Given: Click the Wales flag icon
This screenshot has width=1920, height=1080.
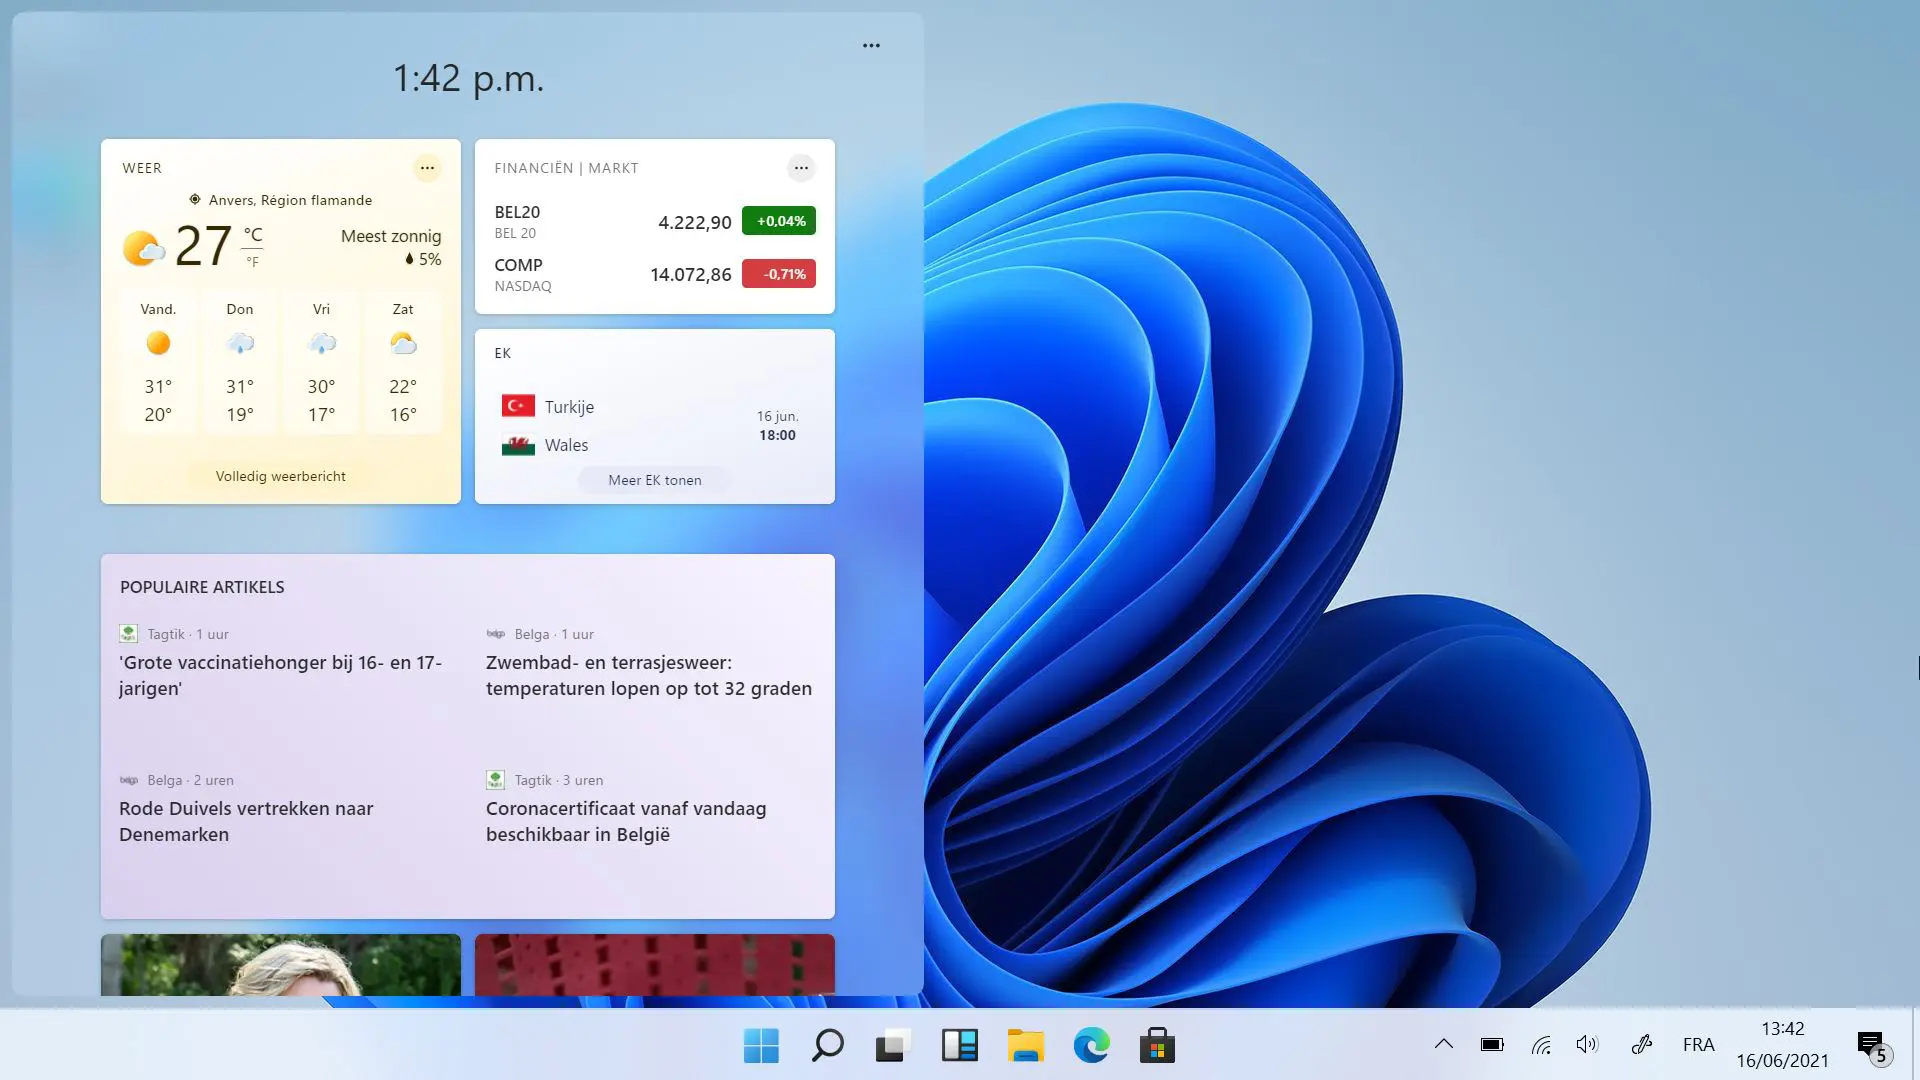Looking at the screenshot, I should click(518, 445).
